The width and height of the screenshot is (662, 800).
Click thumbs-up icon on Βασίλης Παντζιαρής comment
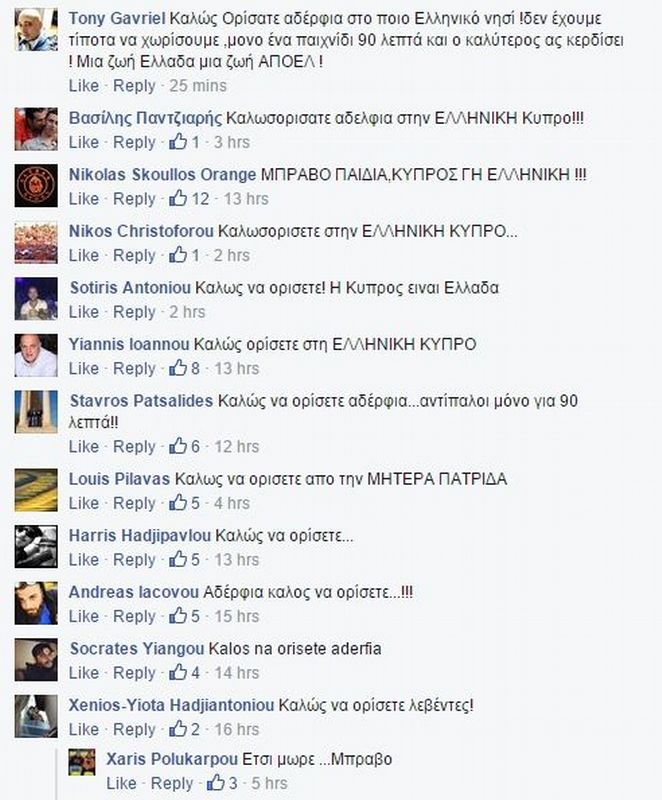(x=178, y=141)
